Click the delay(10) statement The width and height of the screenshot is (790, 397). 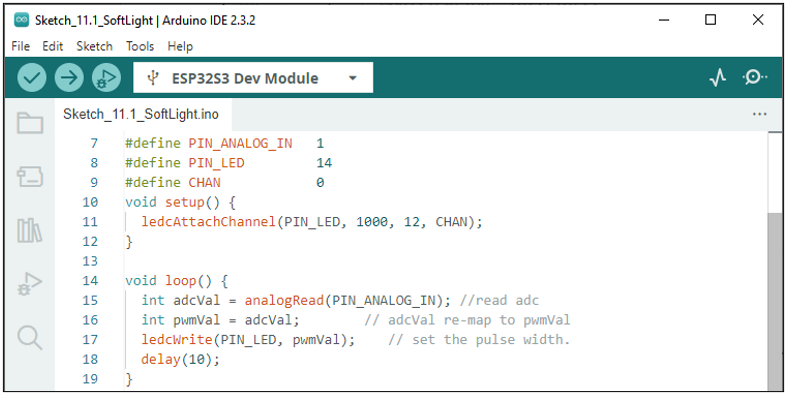coord(180,360)
